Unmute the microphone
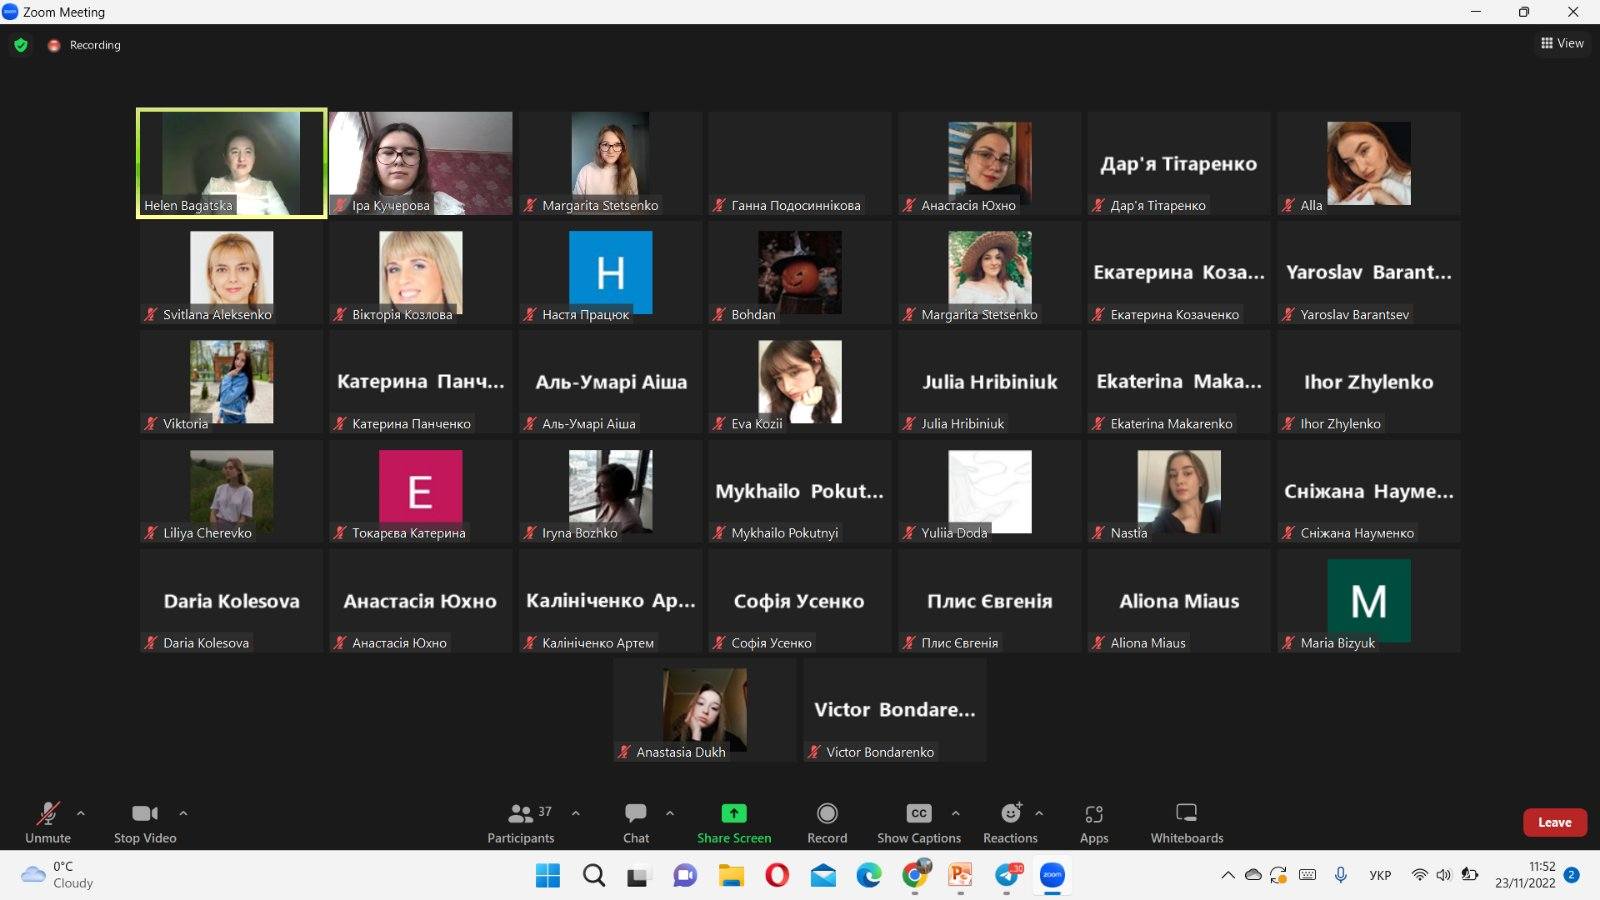 48,822
